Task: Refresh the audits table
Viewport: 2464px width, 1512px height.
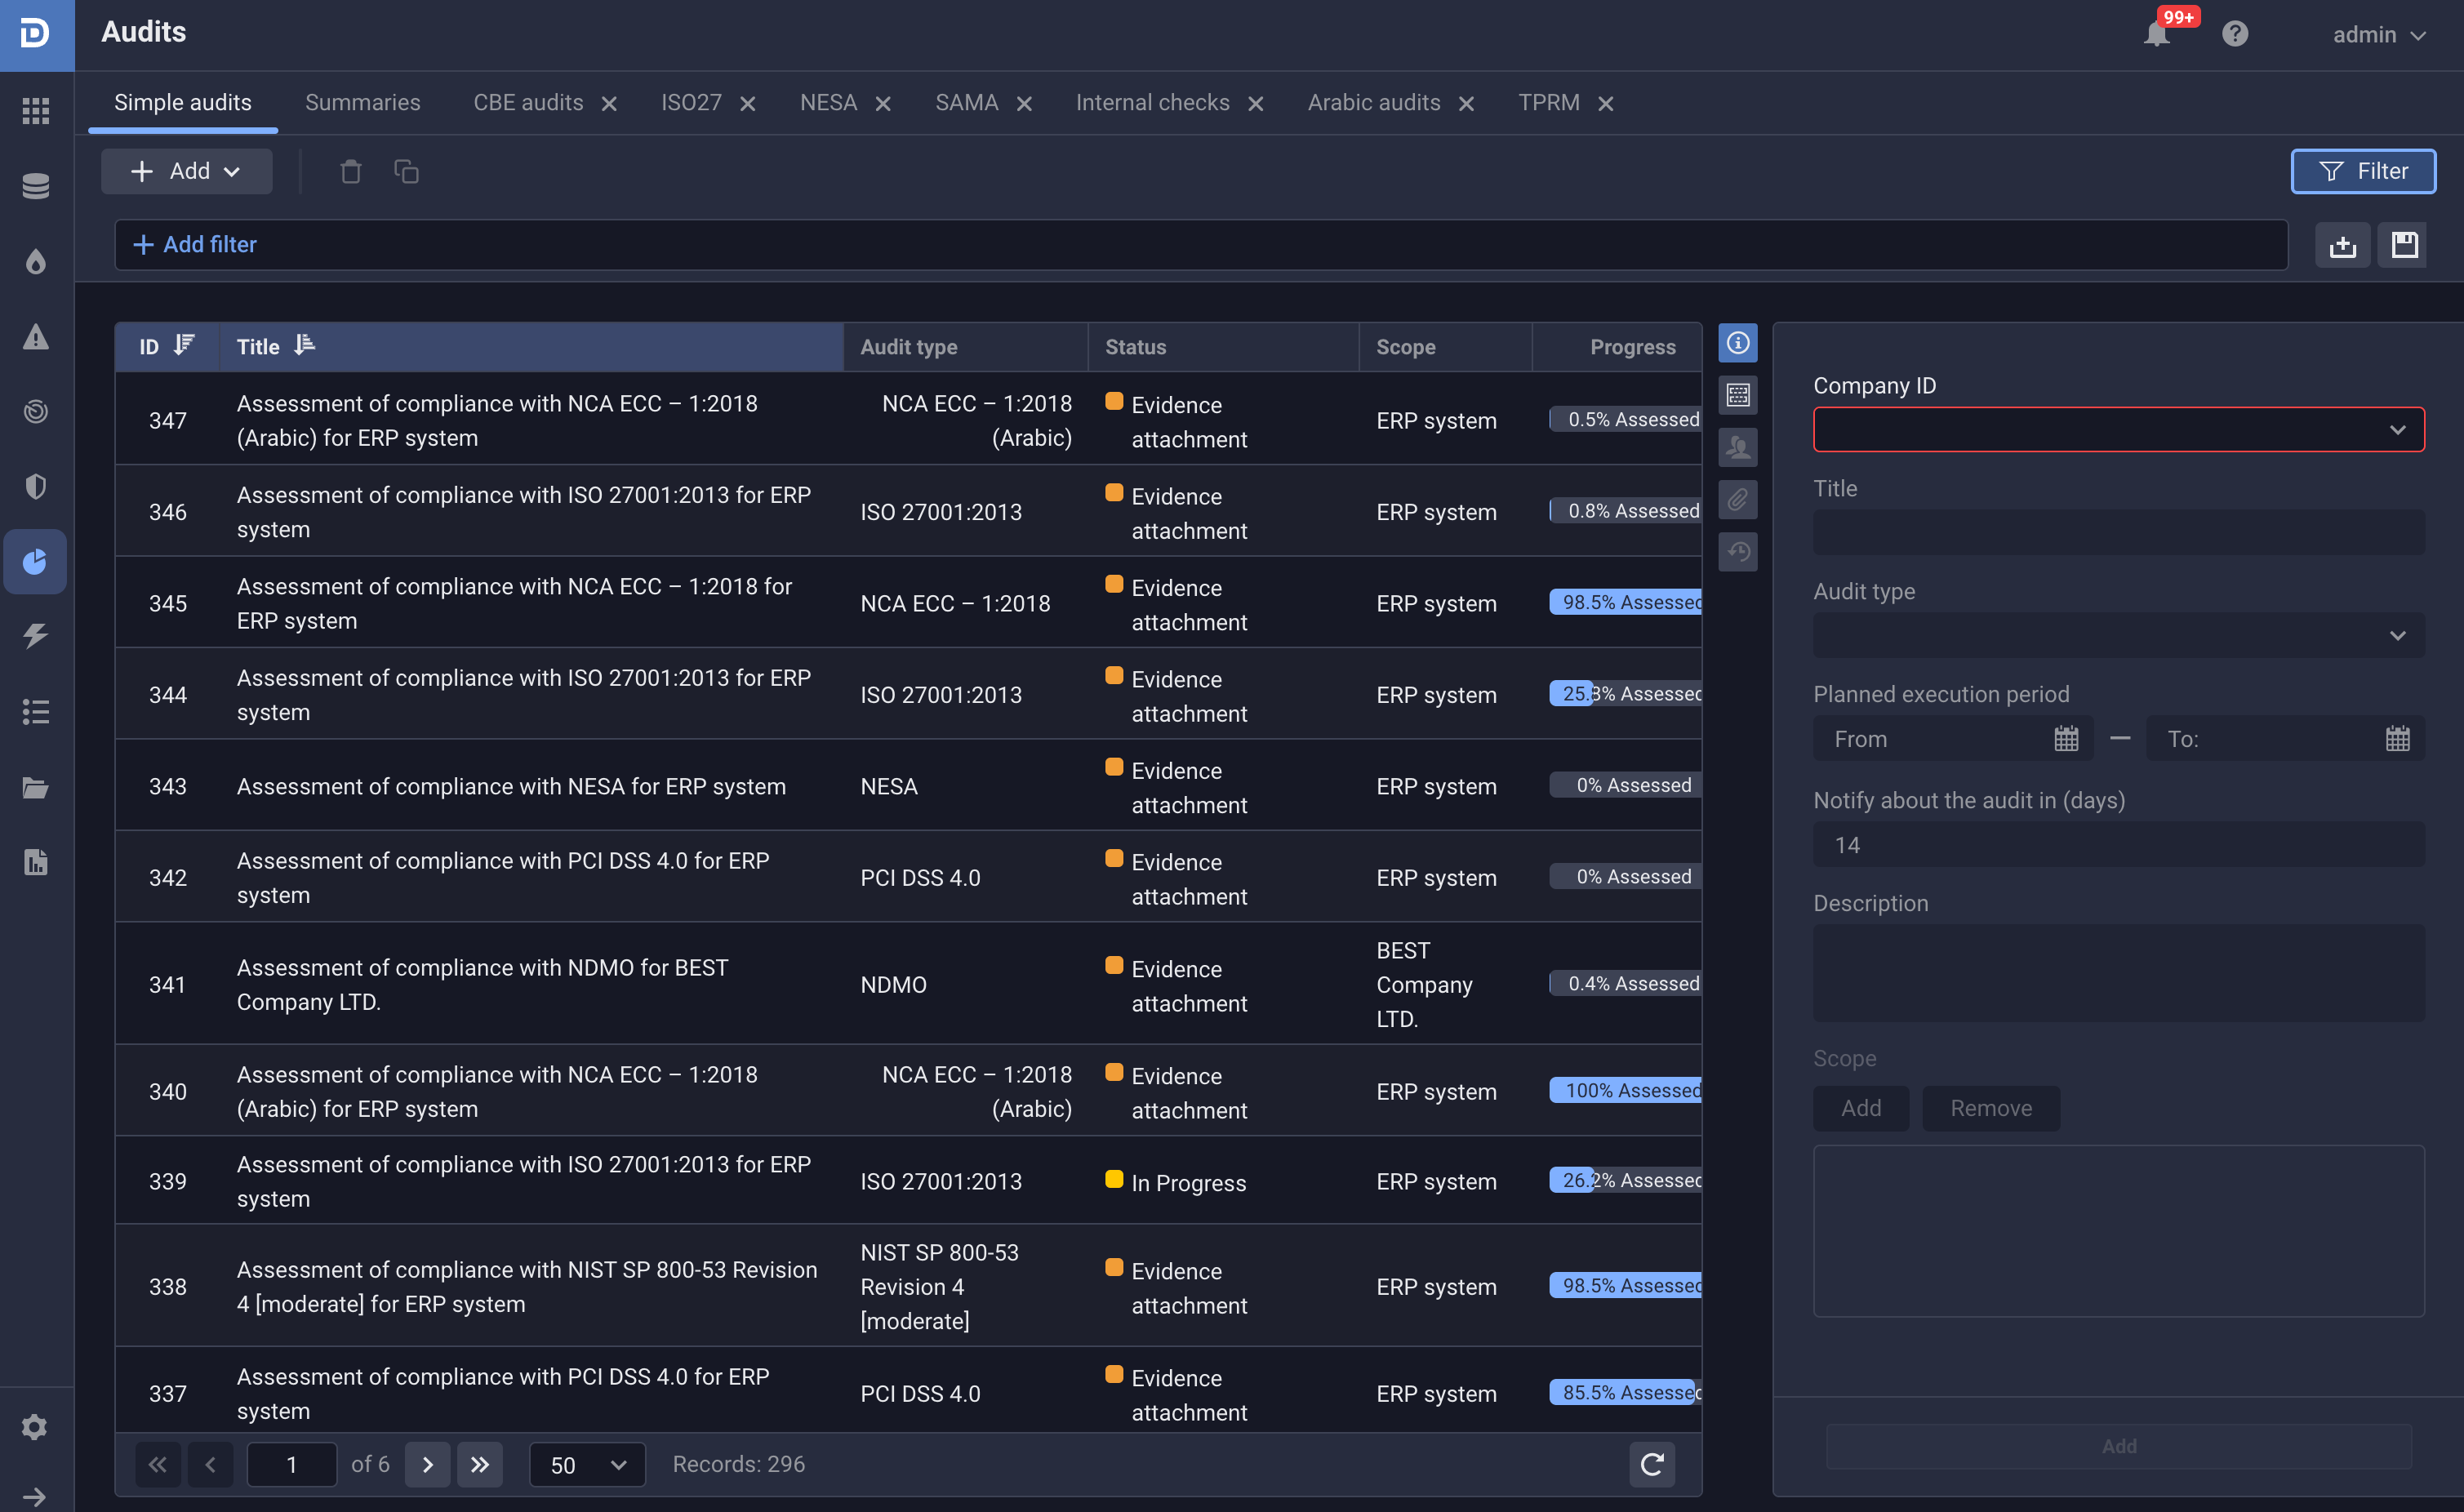Action: tap(1652, 1464)
